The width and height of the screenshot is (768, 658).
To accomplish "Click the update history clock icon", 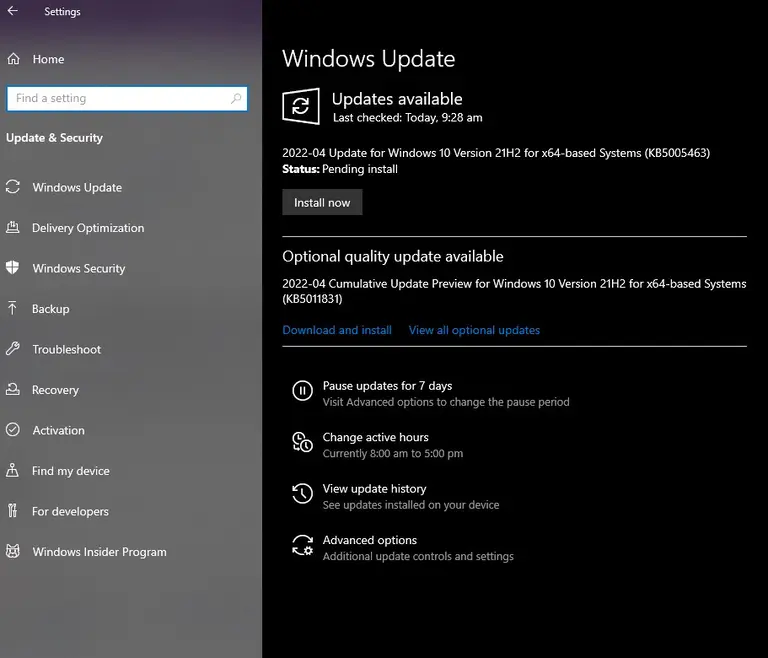I will tap(302, 493).
